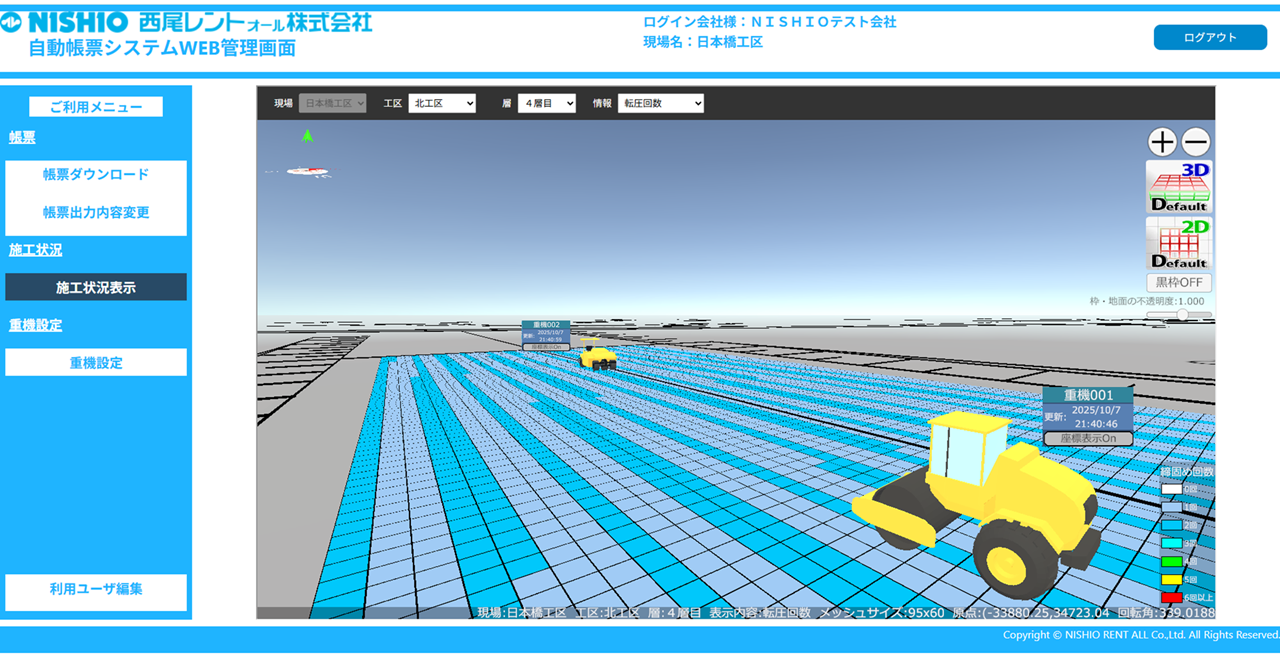The width and height of the screenshot is (1280, 657).
Task: Open 重機設定 white menu item
Action: 96,362
